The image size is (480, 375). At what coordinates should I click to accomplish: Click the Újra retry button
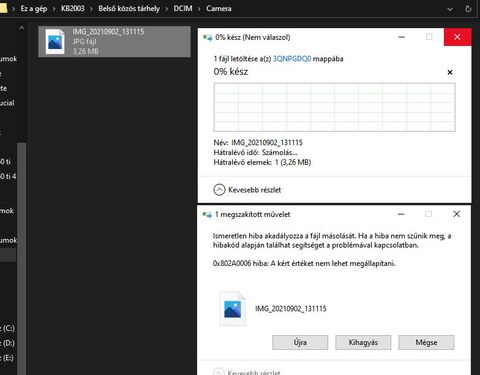tap(300, 342)
